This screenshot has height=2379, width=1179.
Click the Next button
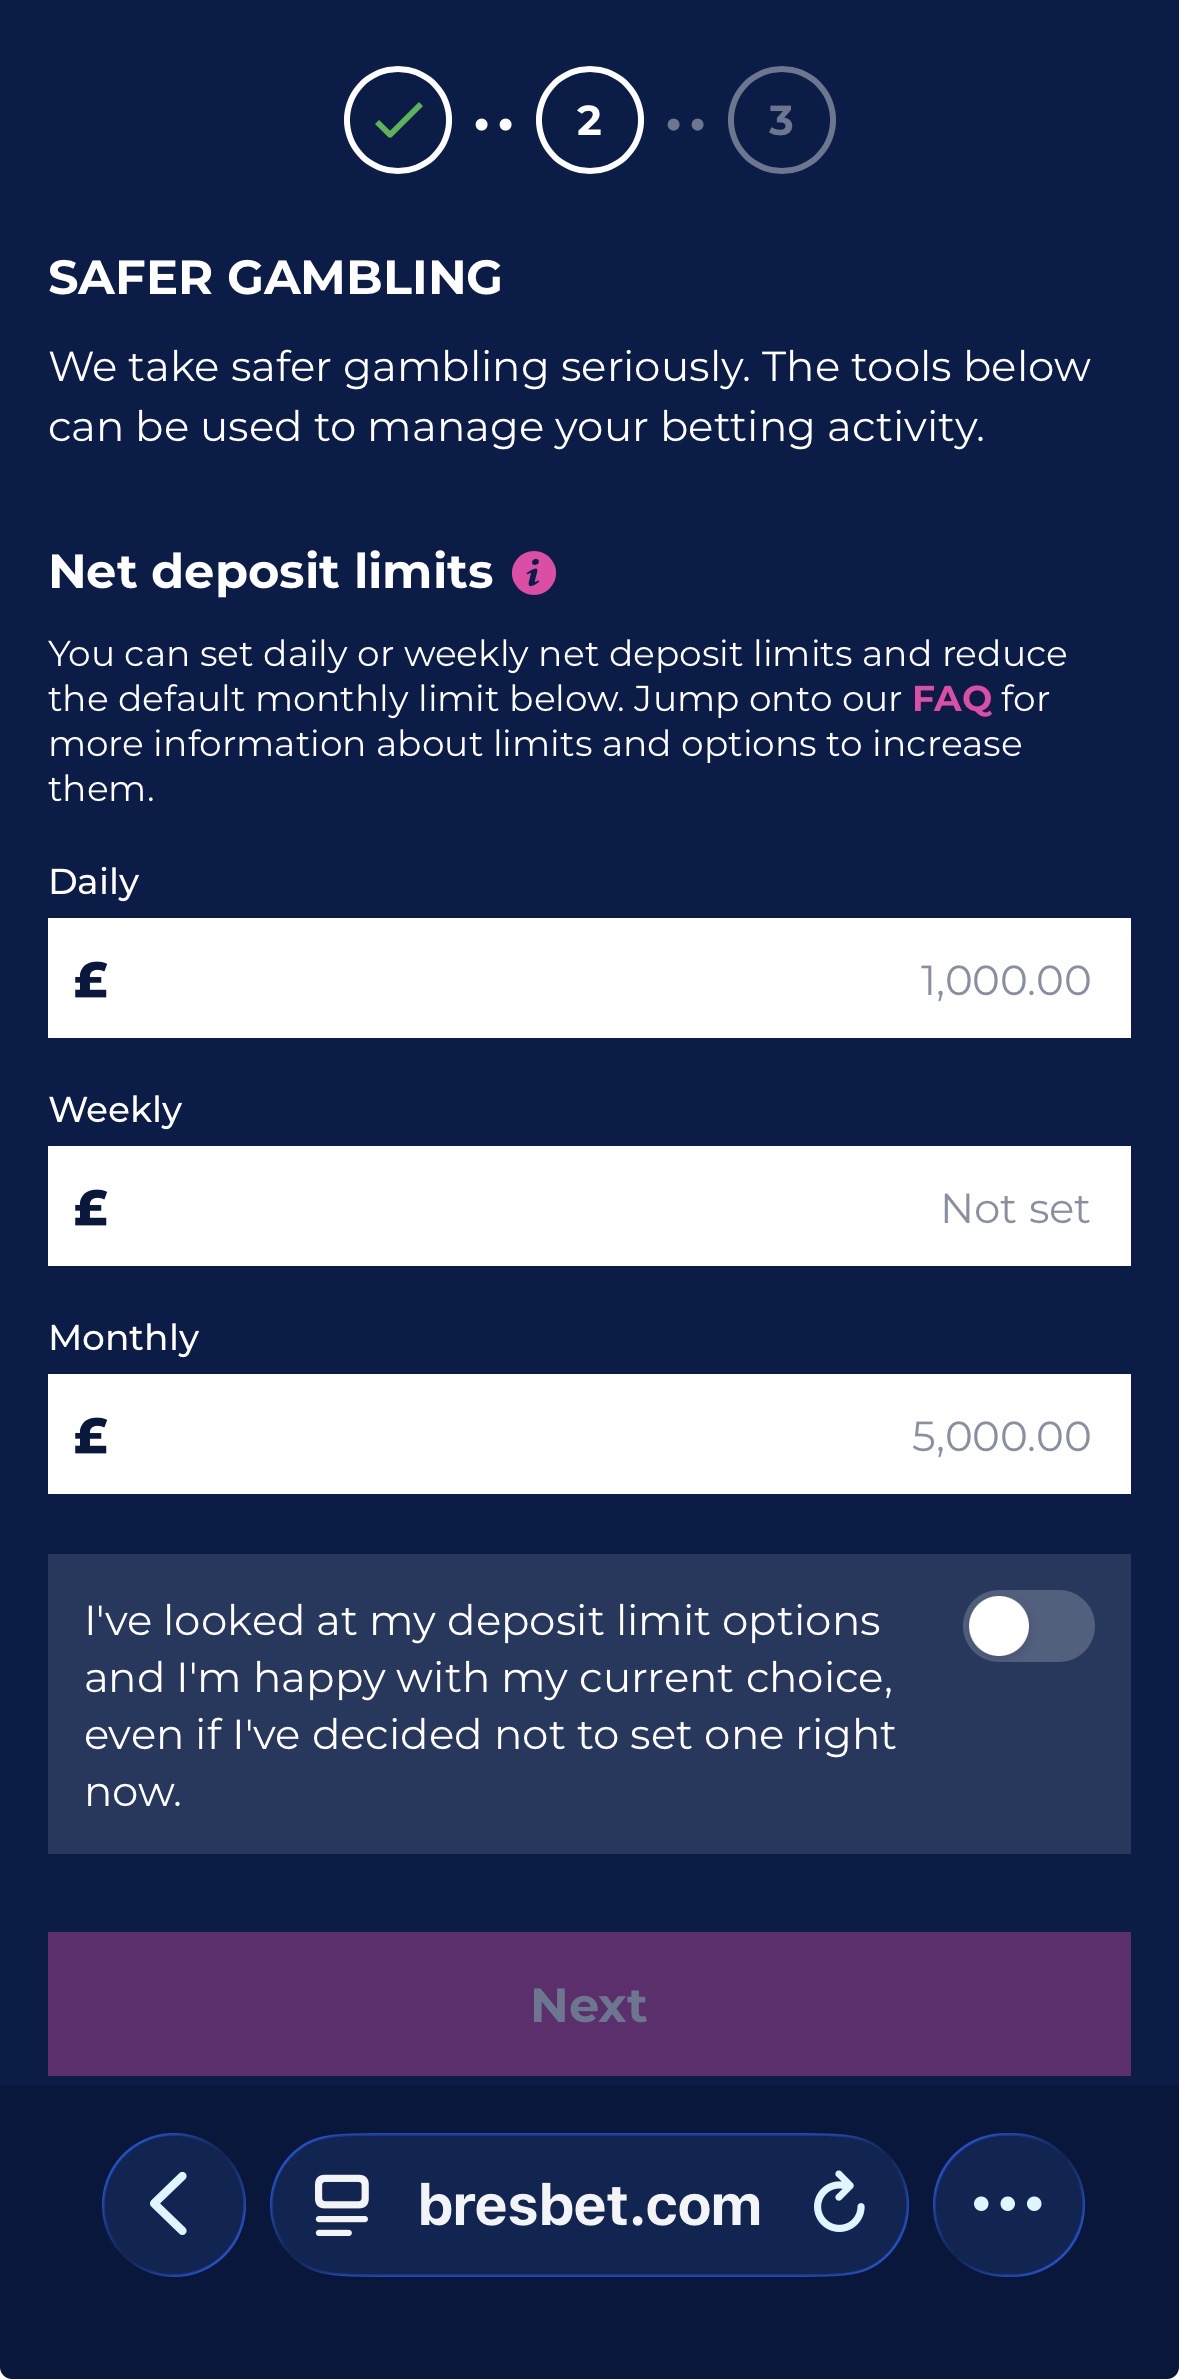(589, 2004)
